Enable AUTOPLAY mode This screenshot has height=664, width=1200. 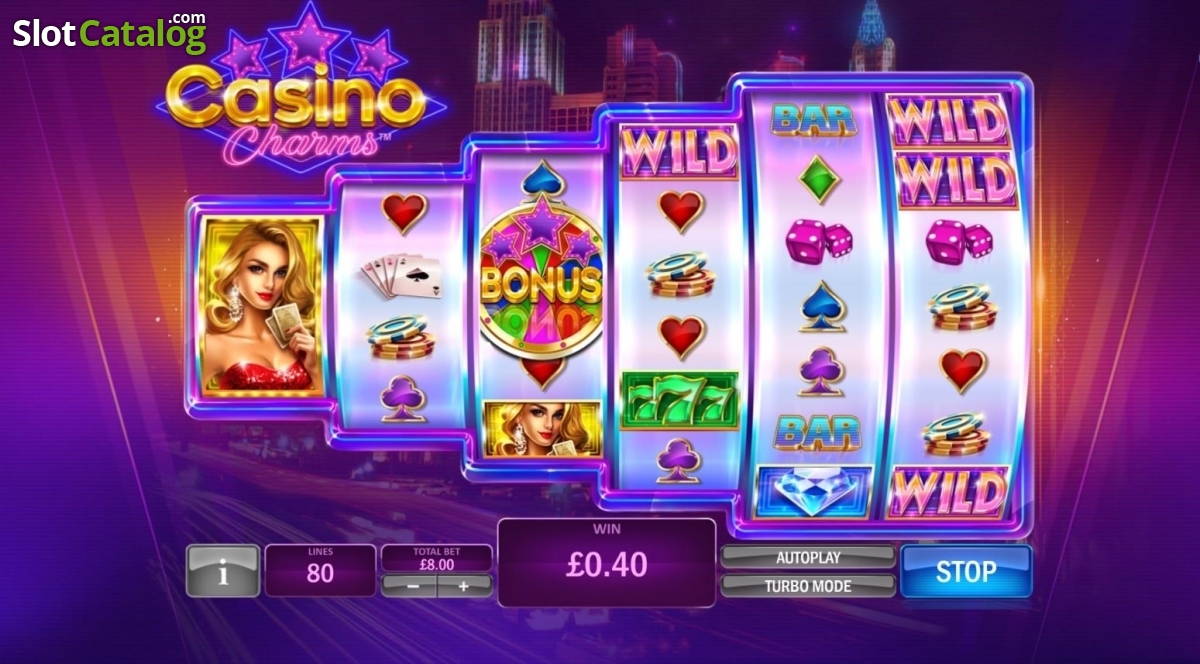(808, 557)
